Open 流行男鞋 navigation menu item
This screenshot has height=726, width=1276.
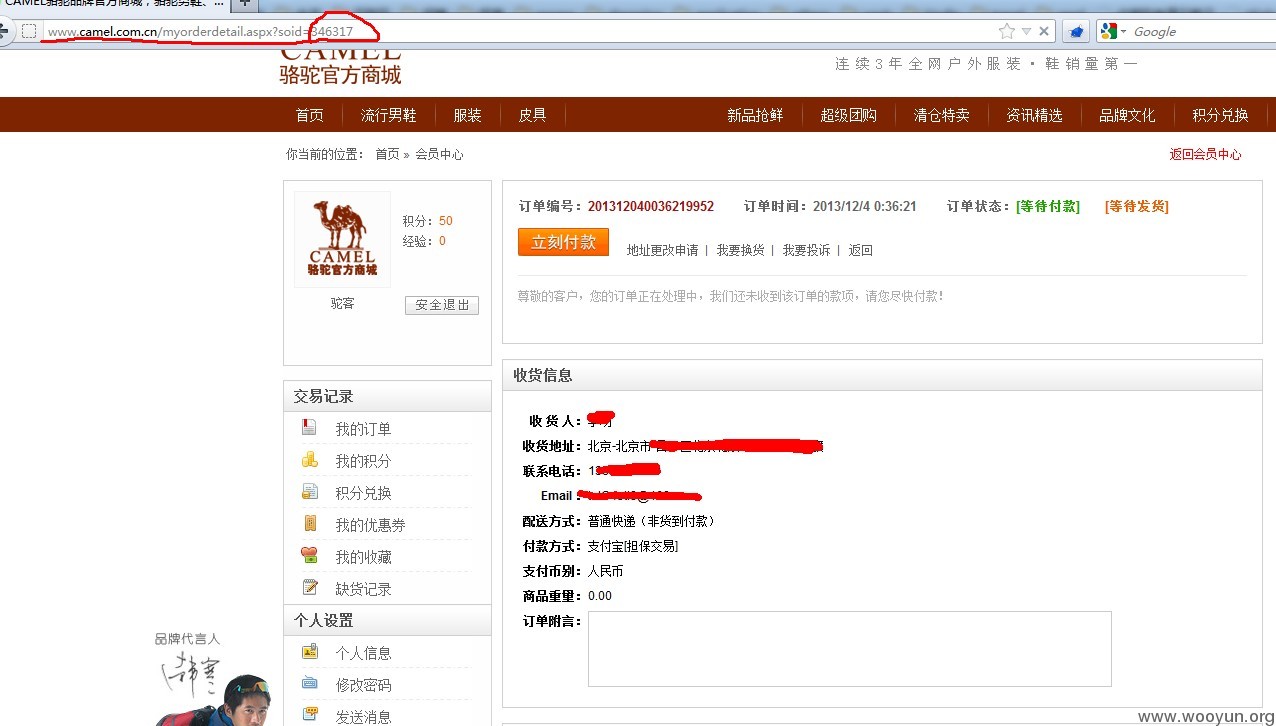pos(389,115)
